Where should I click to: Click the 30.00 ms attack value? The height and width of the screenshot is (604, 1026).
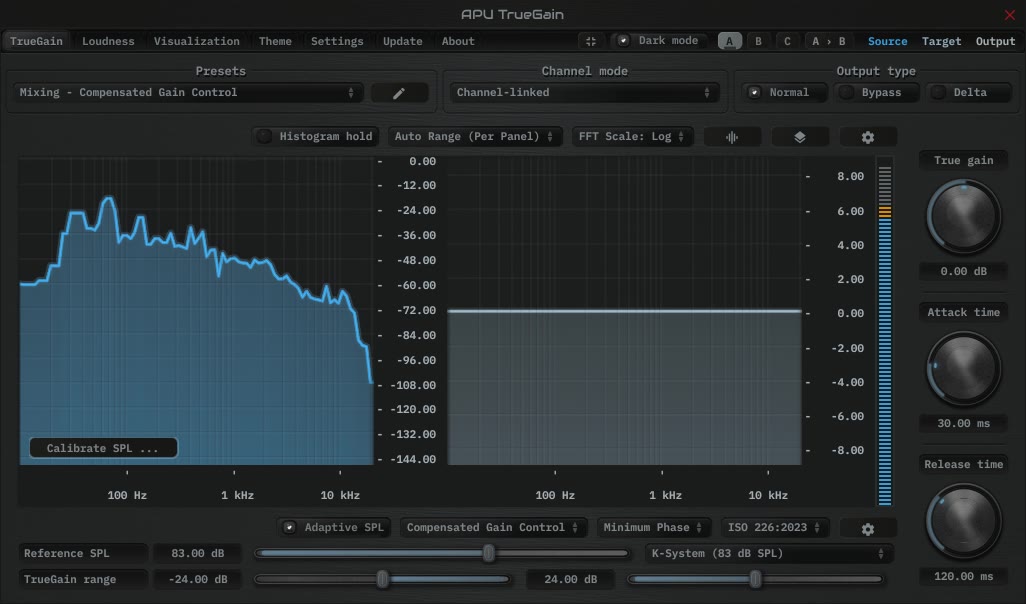pyautogui.click(x=963, y=423)
